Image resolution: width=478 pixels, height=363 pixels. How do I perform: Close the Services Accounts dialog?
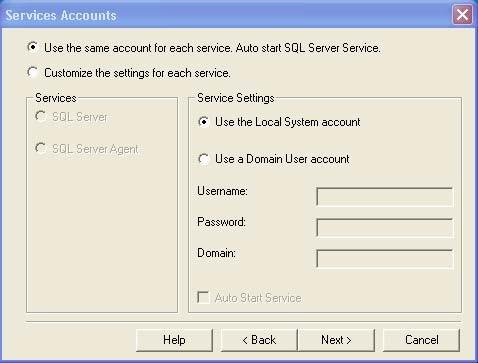[462, 15]
